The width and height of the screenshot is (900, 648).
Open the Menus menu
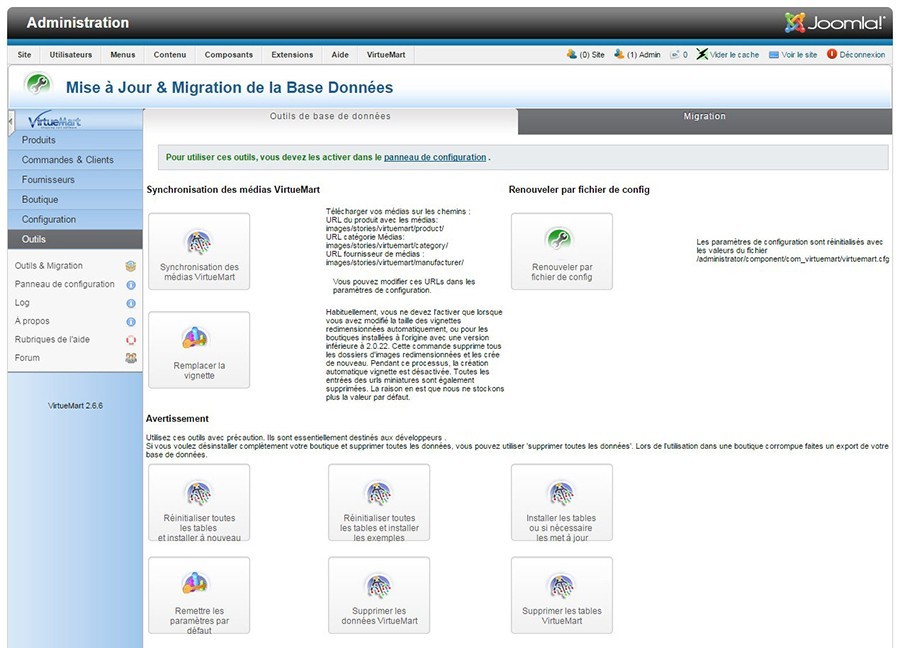click(123, 55)
